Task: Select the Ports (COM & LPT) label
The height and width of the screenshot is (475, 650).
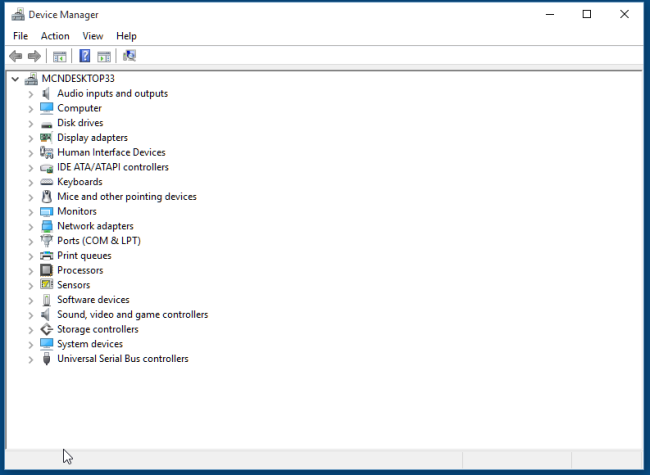Action: click(99, 241)
